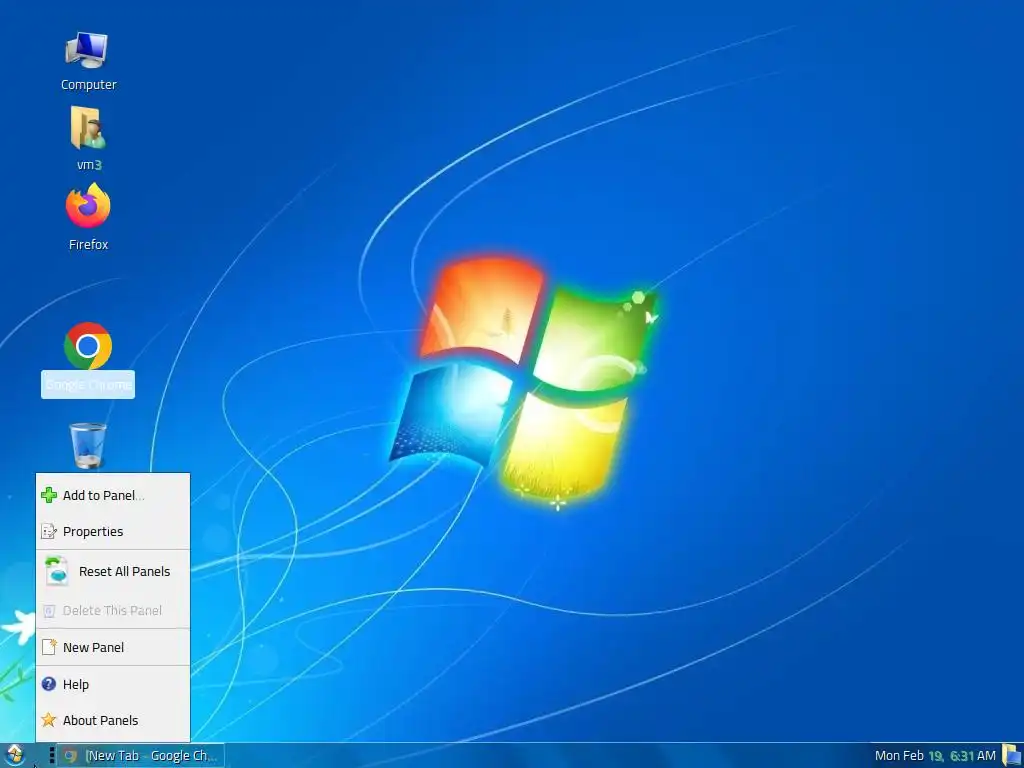
Task: Click the show desktop icon in the tray
Action: (x=1012, y=756)
